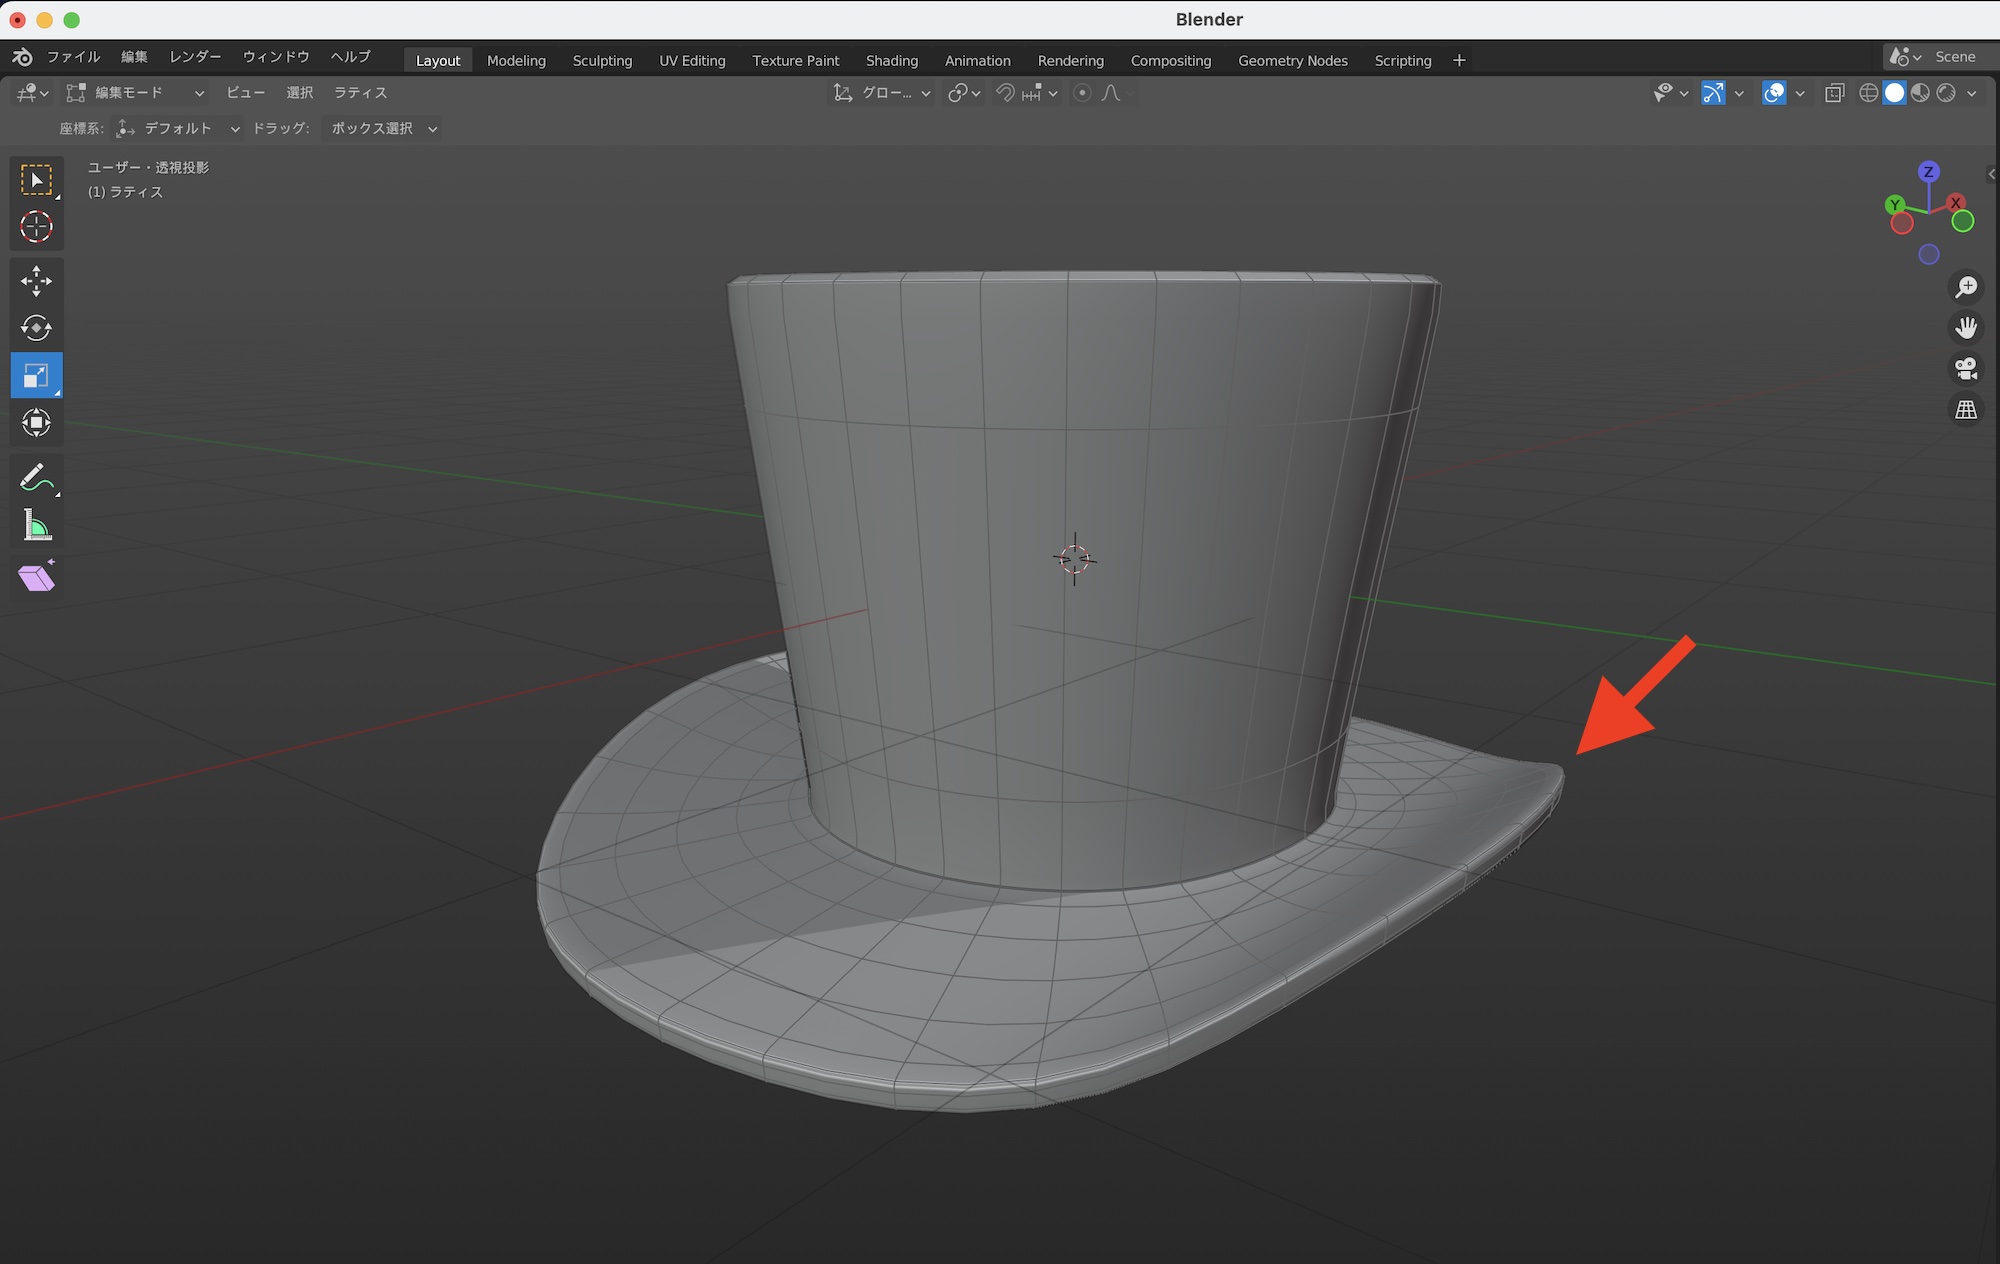Click the pan view hand icon
Image resolution: width=2000 pixels, height=1264 pixels.
[x=1966, y=328]
